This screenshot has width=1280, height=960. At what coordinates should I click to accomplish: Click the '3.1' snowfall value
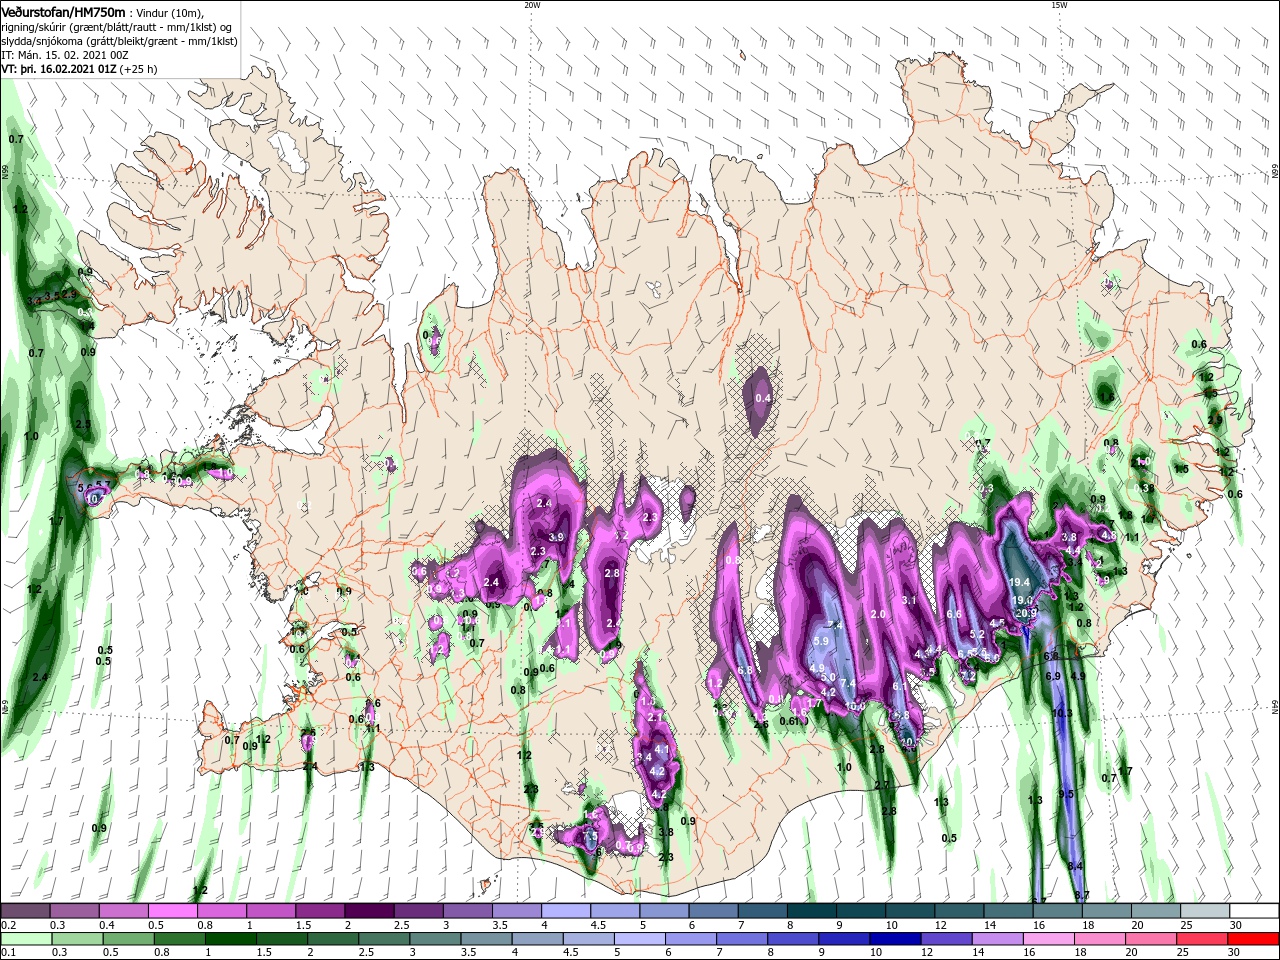click(909, 600)
